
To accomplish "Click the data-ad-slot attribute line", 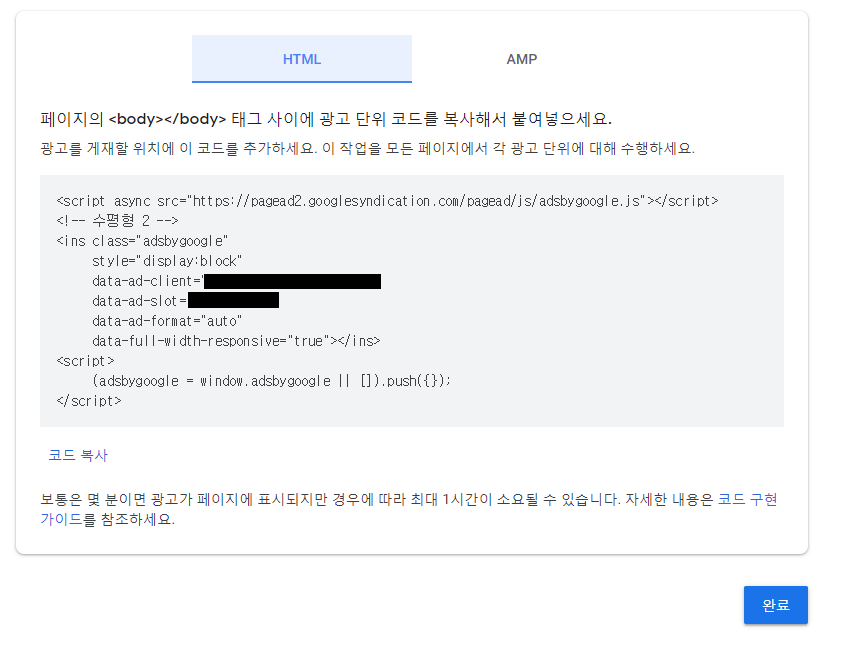I will click(x=186, y=301).
